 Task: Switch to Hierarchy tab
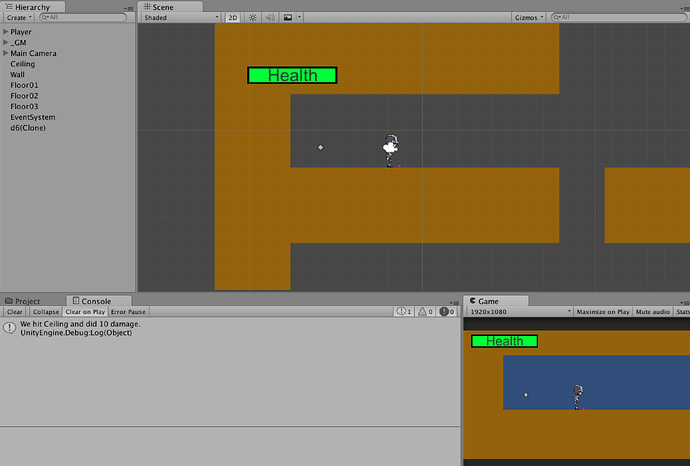click(x=33, y=7)
